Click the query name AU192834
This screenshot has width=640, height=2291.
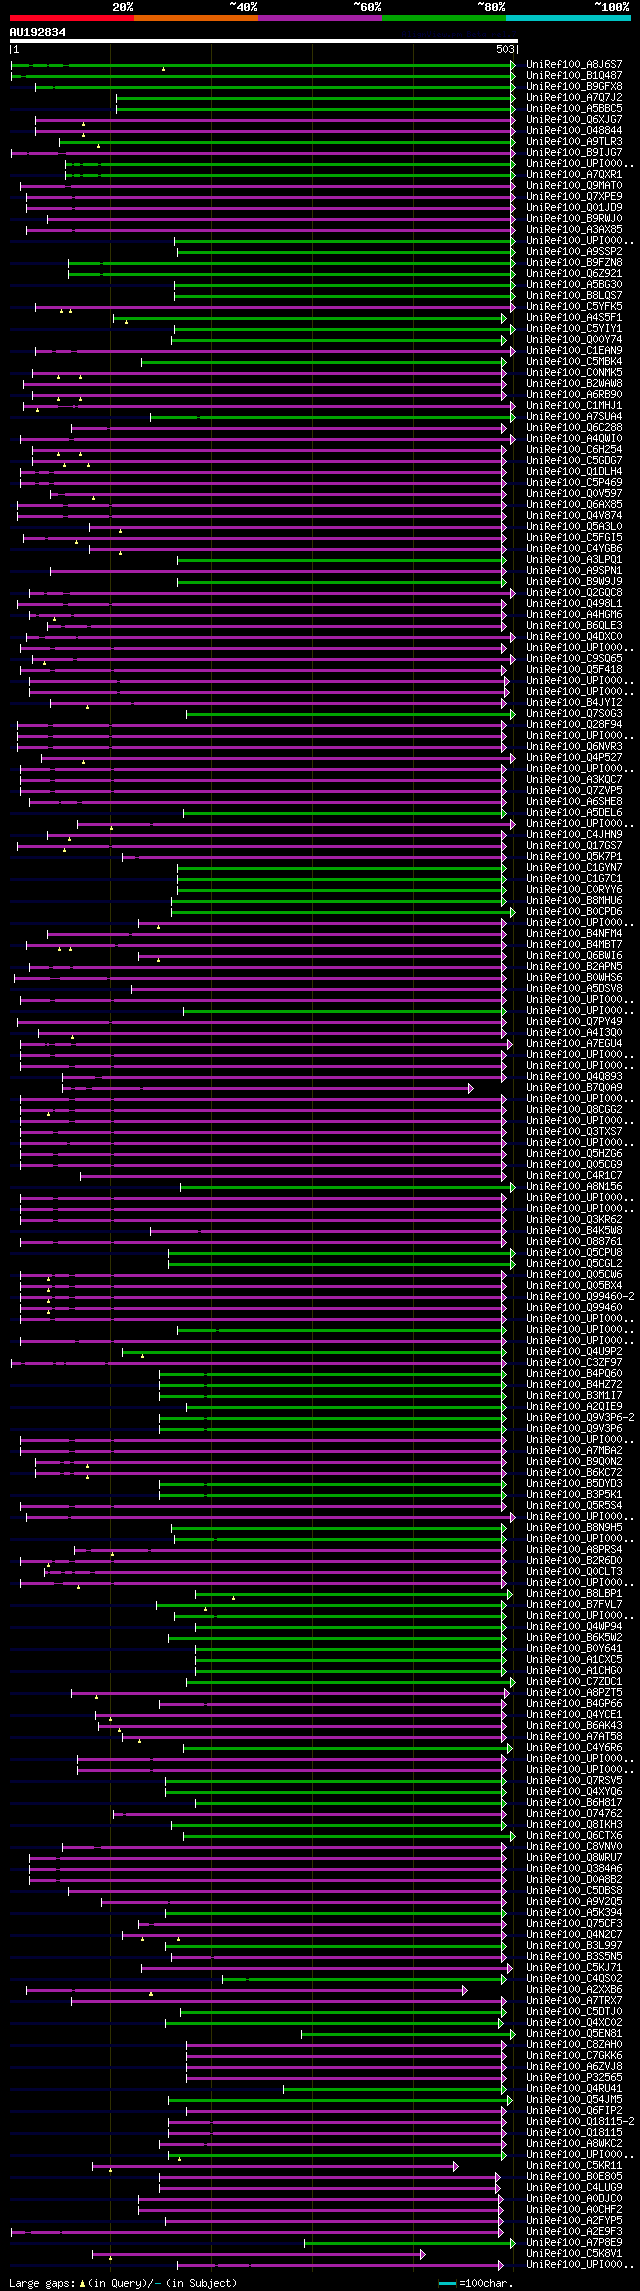click(38, 32)
